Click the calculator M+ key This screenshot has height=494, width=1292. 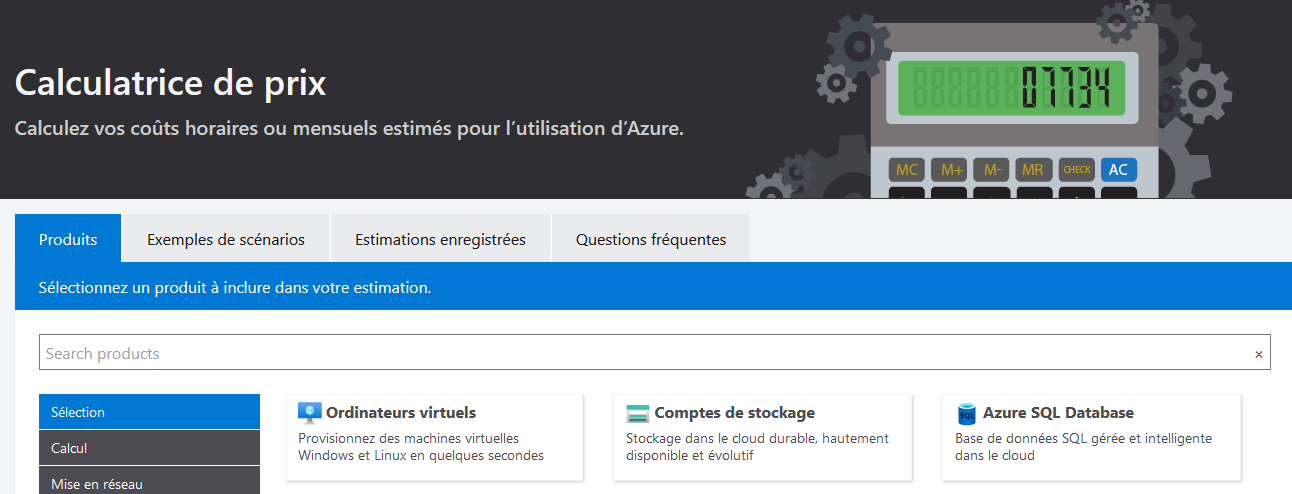pos(951,169)
